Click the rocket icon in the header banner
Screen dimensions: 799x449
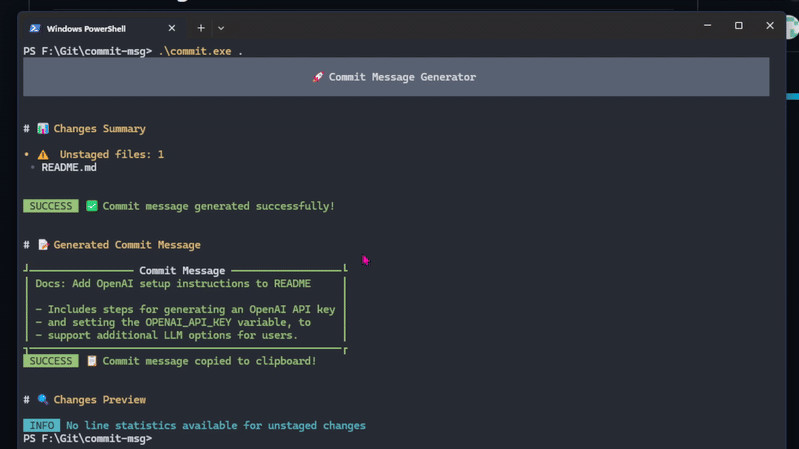(317, 77)
